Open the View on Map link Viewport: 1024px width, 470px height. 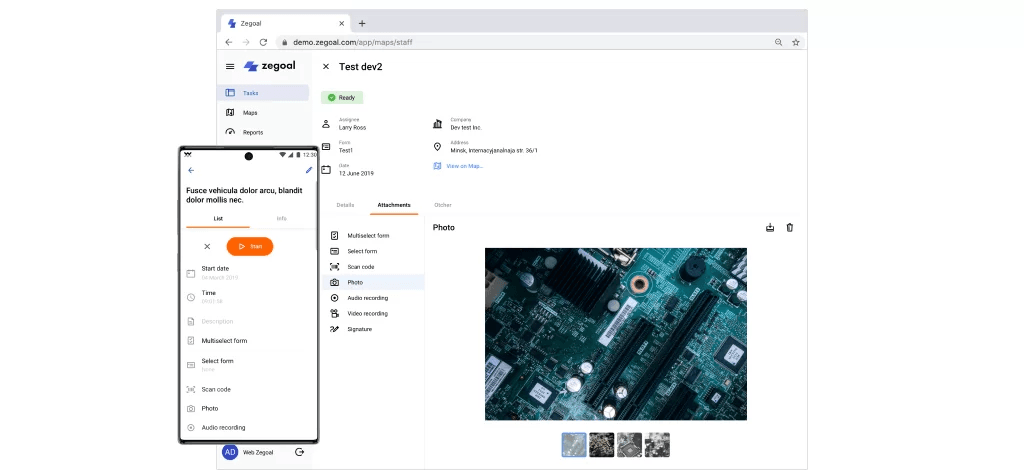click(x=464, y=166)
